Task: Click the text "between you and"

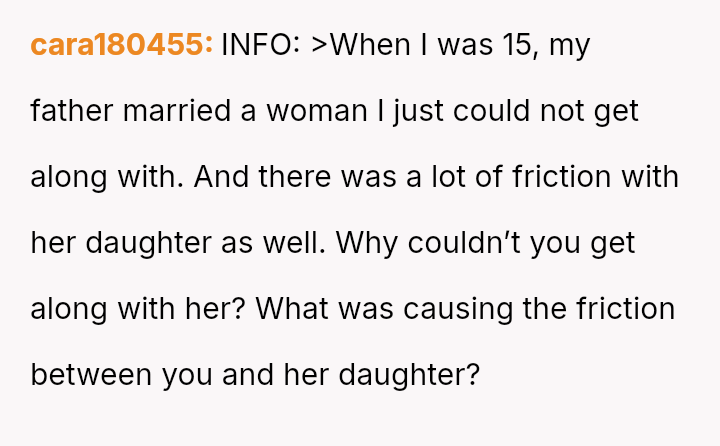Action: pos(170,375)
